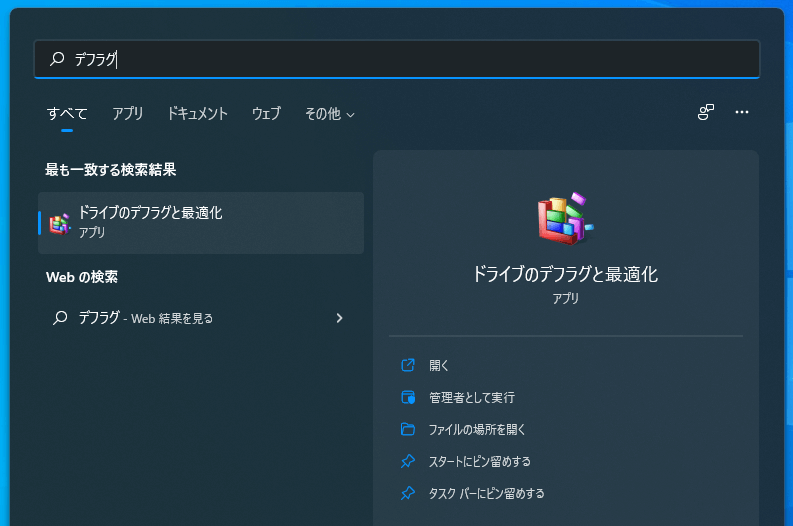Click the defrag app icon in results list
This screenshot has height=526, width=793.
pos(60,224)
